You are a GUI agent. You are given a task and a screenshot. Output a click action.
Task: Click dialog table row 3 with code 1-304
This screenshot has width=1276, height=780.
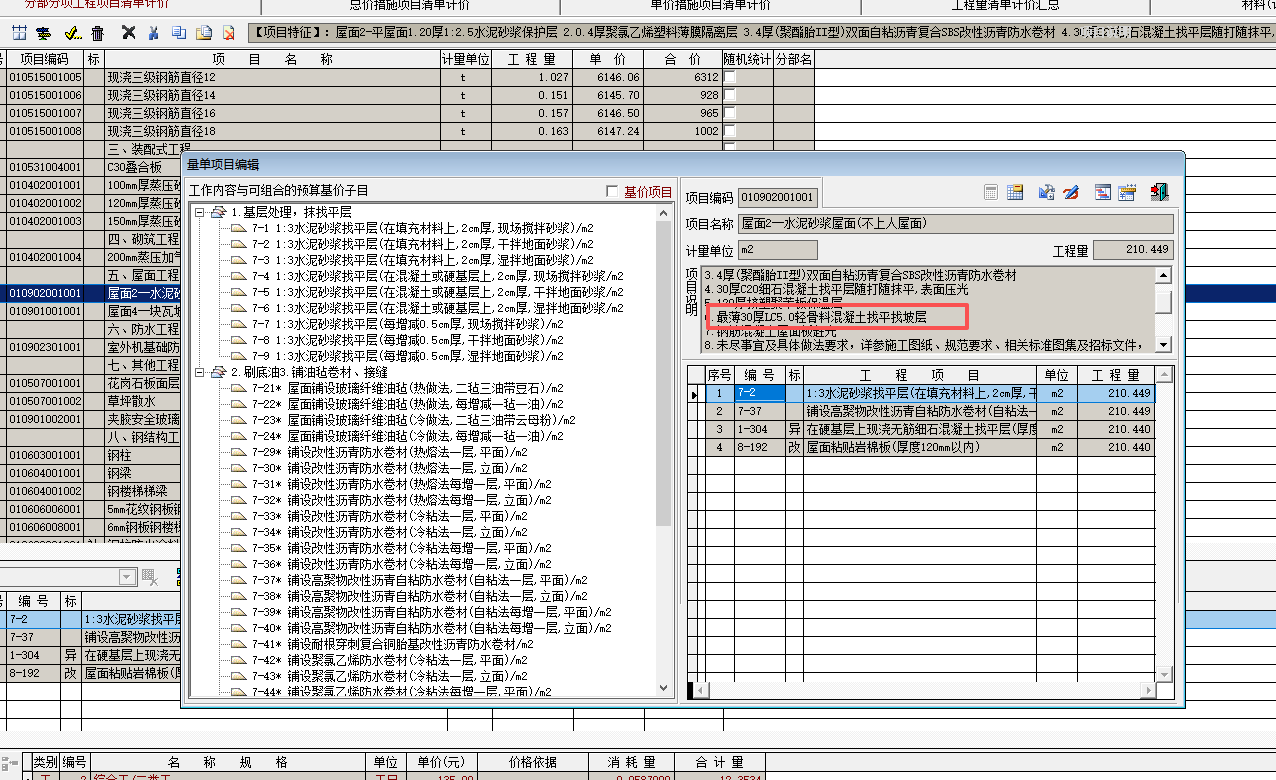[921, 429]
